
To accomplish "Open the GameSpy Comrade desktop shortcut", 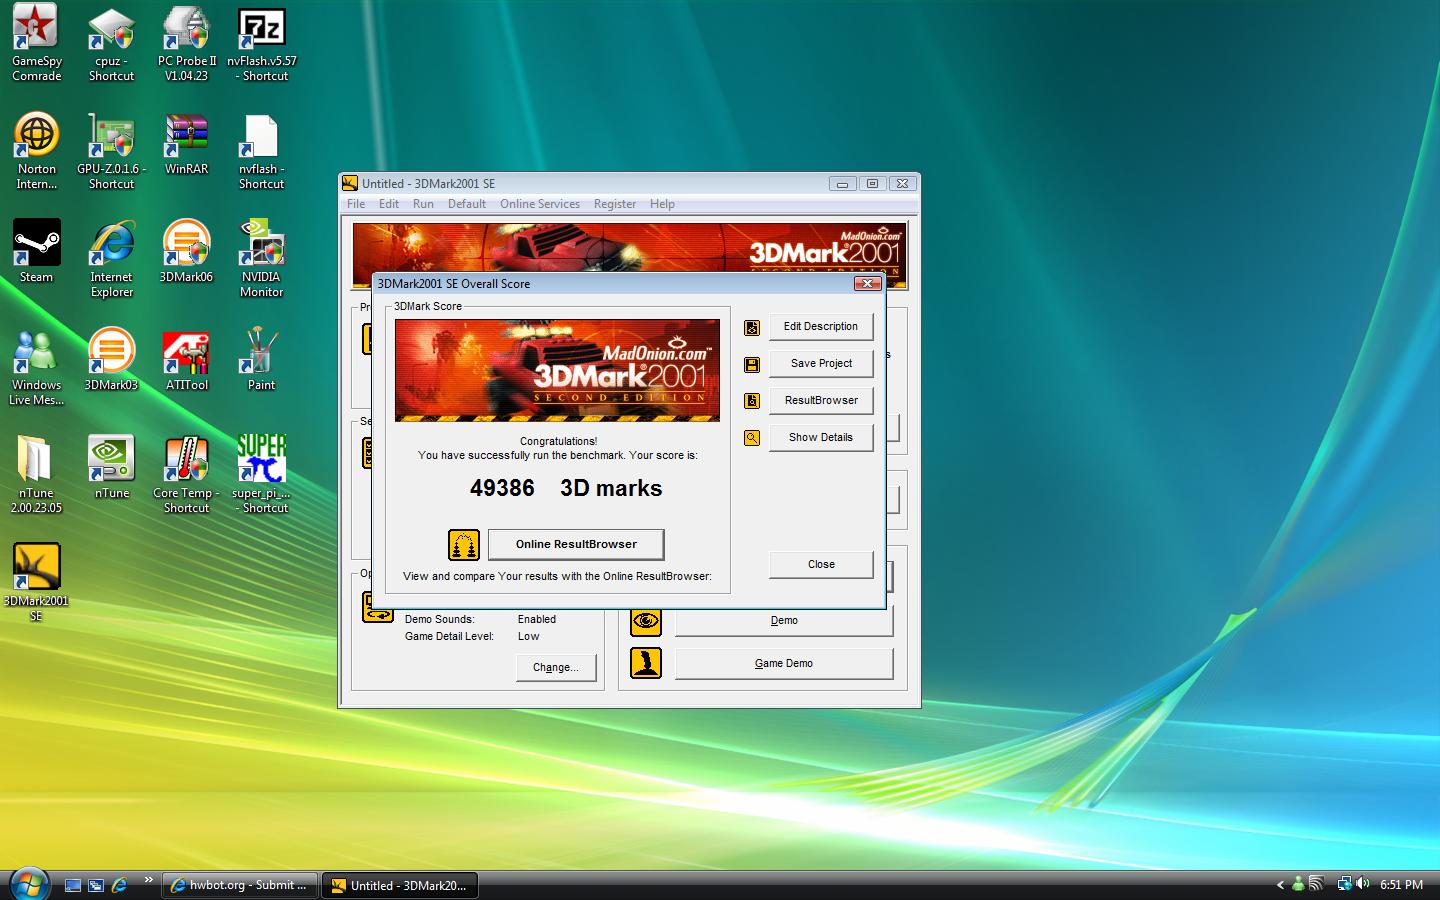I will [36, 42].
